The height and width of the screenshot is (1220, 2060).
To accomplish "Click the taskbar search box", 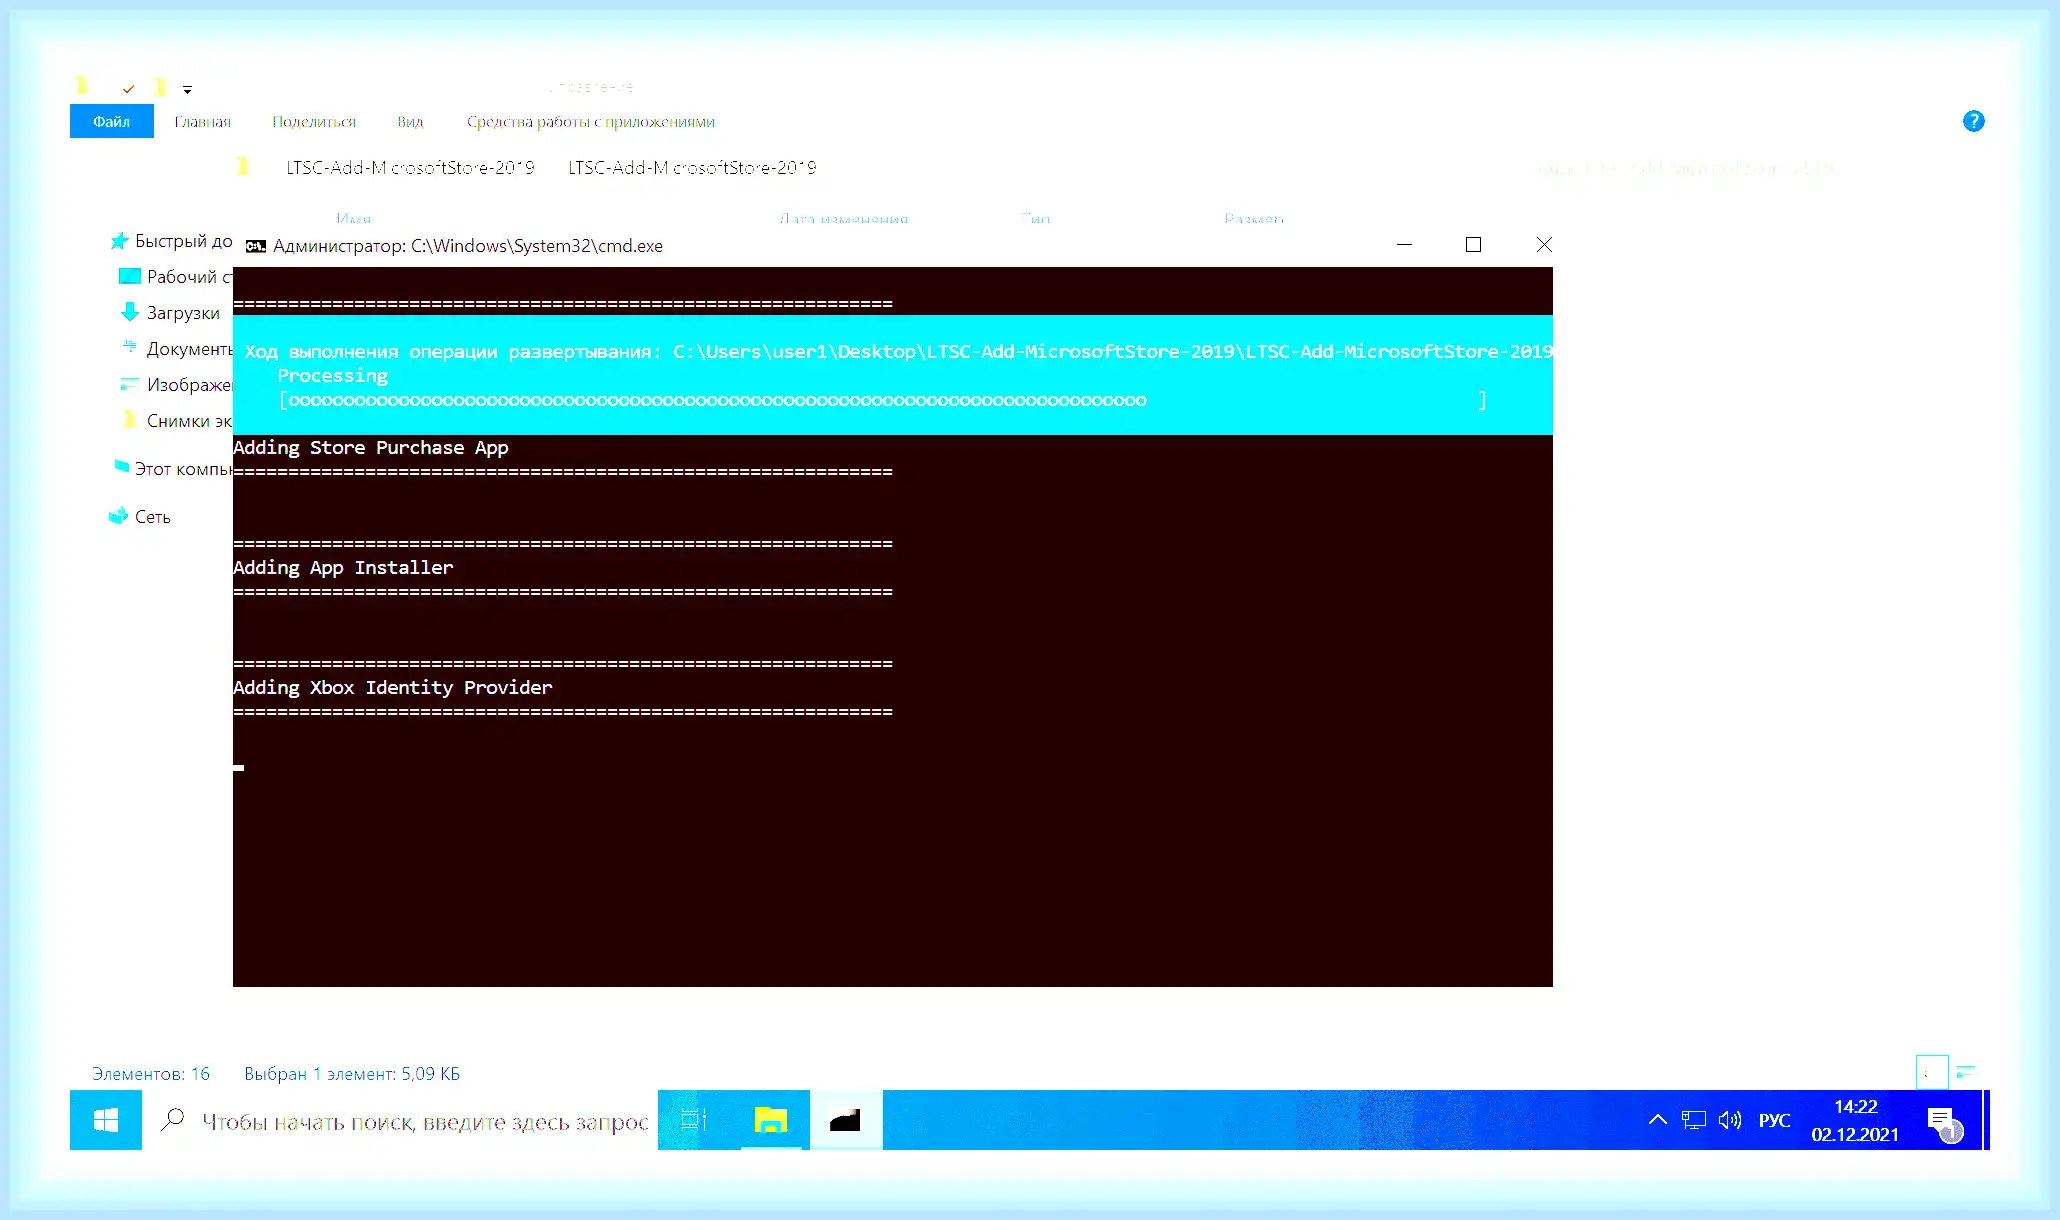I will pos(400,1121).
